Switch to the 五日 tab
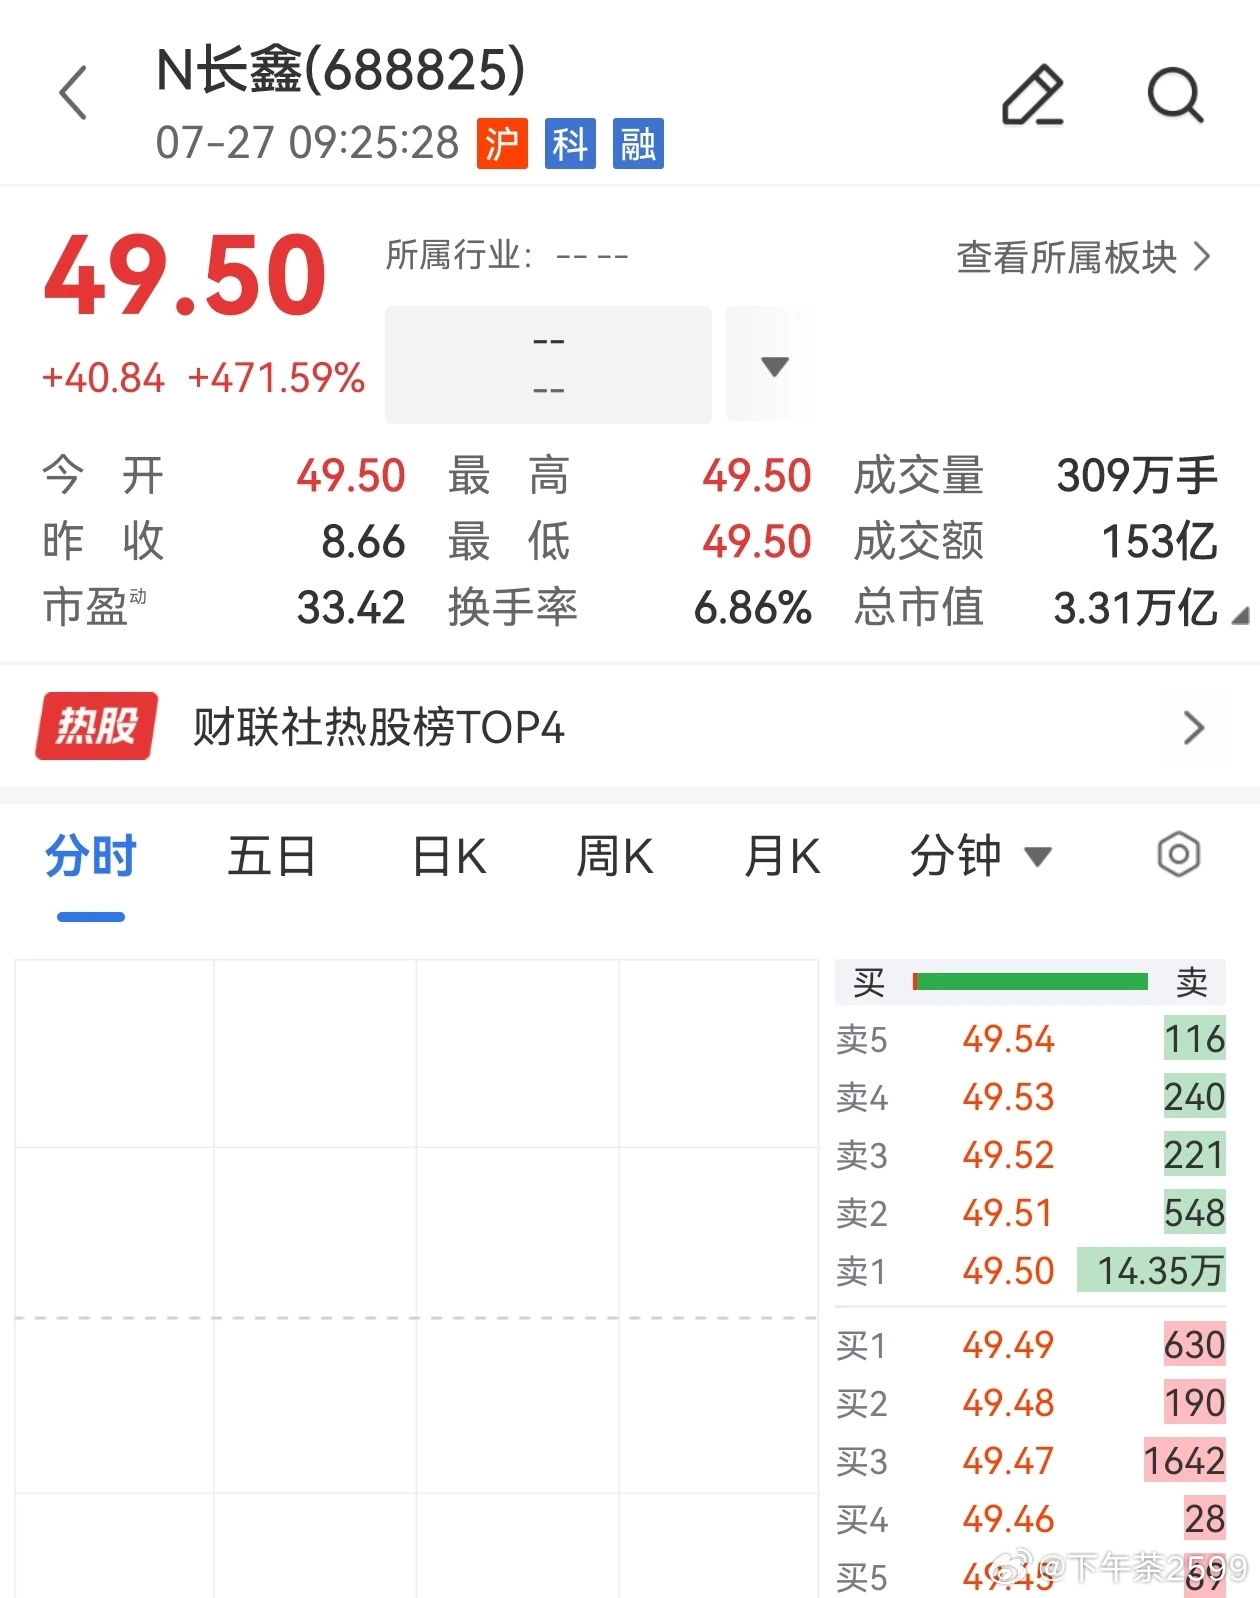 (x=272, y=857)
